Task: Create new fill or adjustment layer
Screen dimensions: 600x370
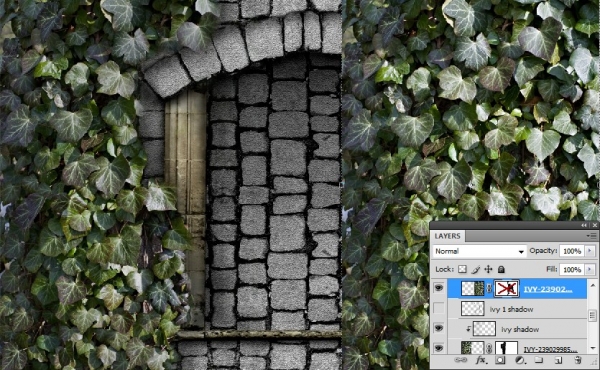Action: pyautogui.click(x=520, y=360)
